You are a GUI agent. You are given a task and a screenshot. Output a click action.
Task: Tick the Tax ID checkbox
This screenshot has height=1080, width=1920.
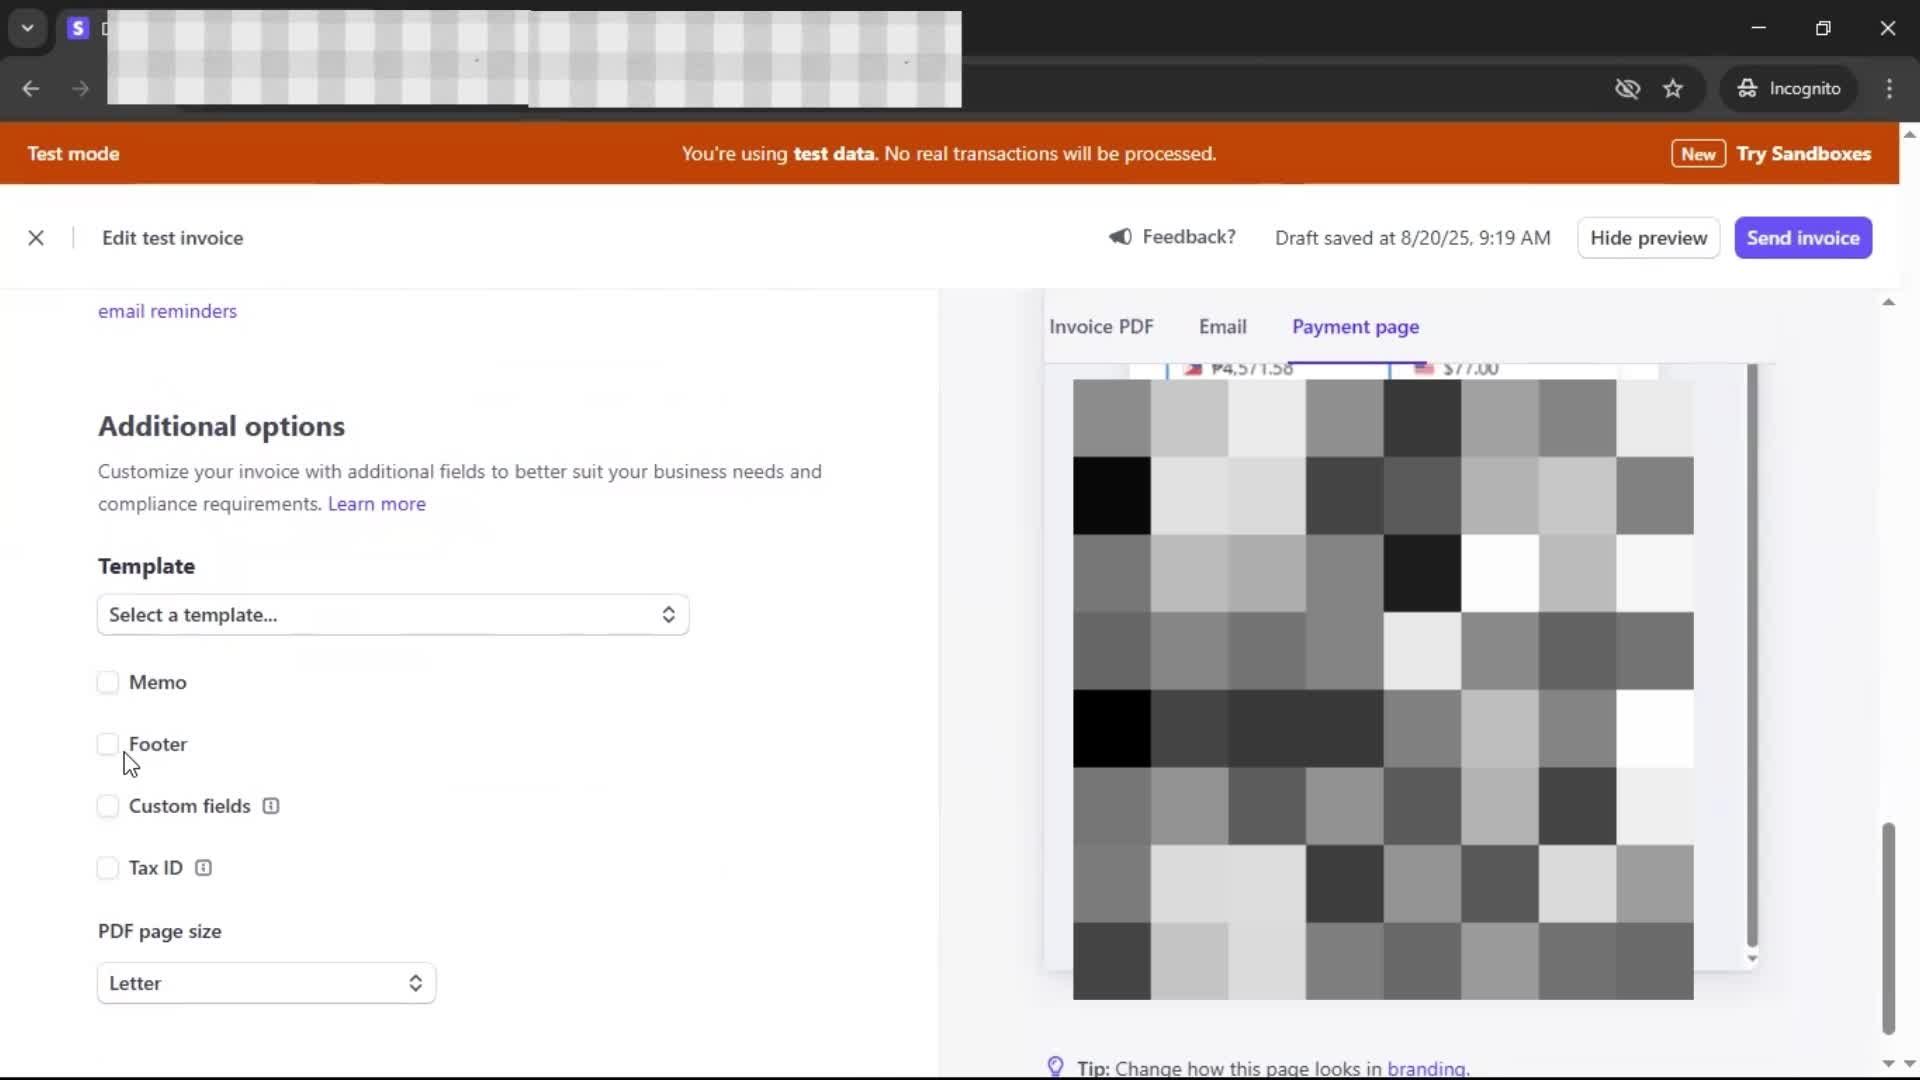(108, 868)
